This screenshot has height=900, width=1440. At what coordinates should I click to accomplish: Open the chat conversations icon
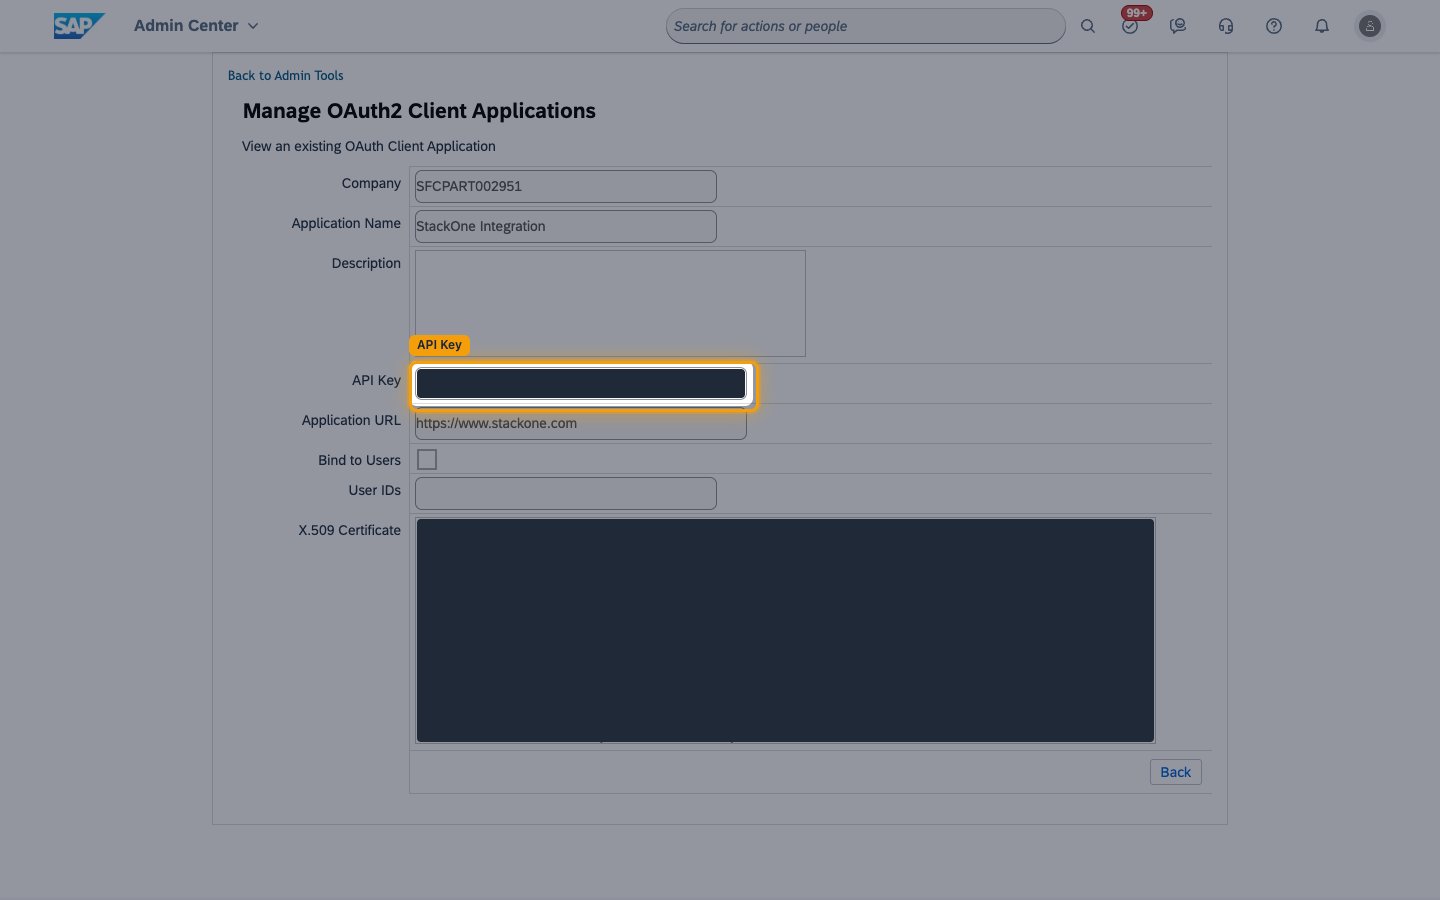(x=1178, y=26)
